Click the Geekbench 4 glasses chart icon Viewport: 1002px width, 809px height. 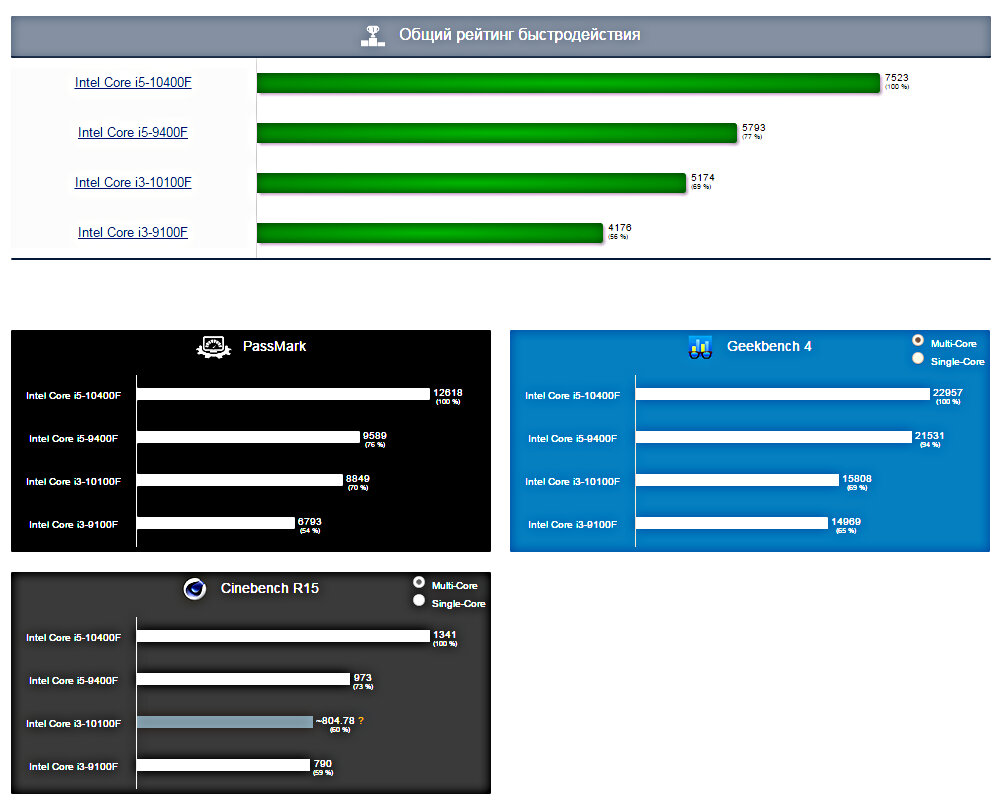click(700, 347)
